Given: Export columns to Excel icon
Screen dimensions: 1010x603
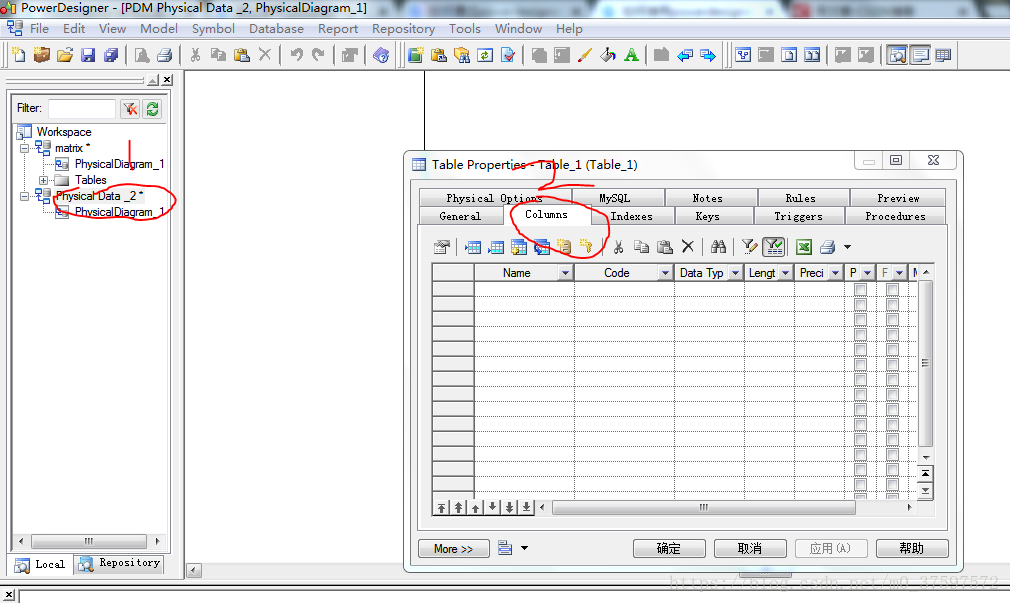Looking at the screenshot, I should (804, 247).
